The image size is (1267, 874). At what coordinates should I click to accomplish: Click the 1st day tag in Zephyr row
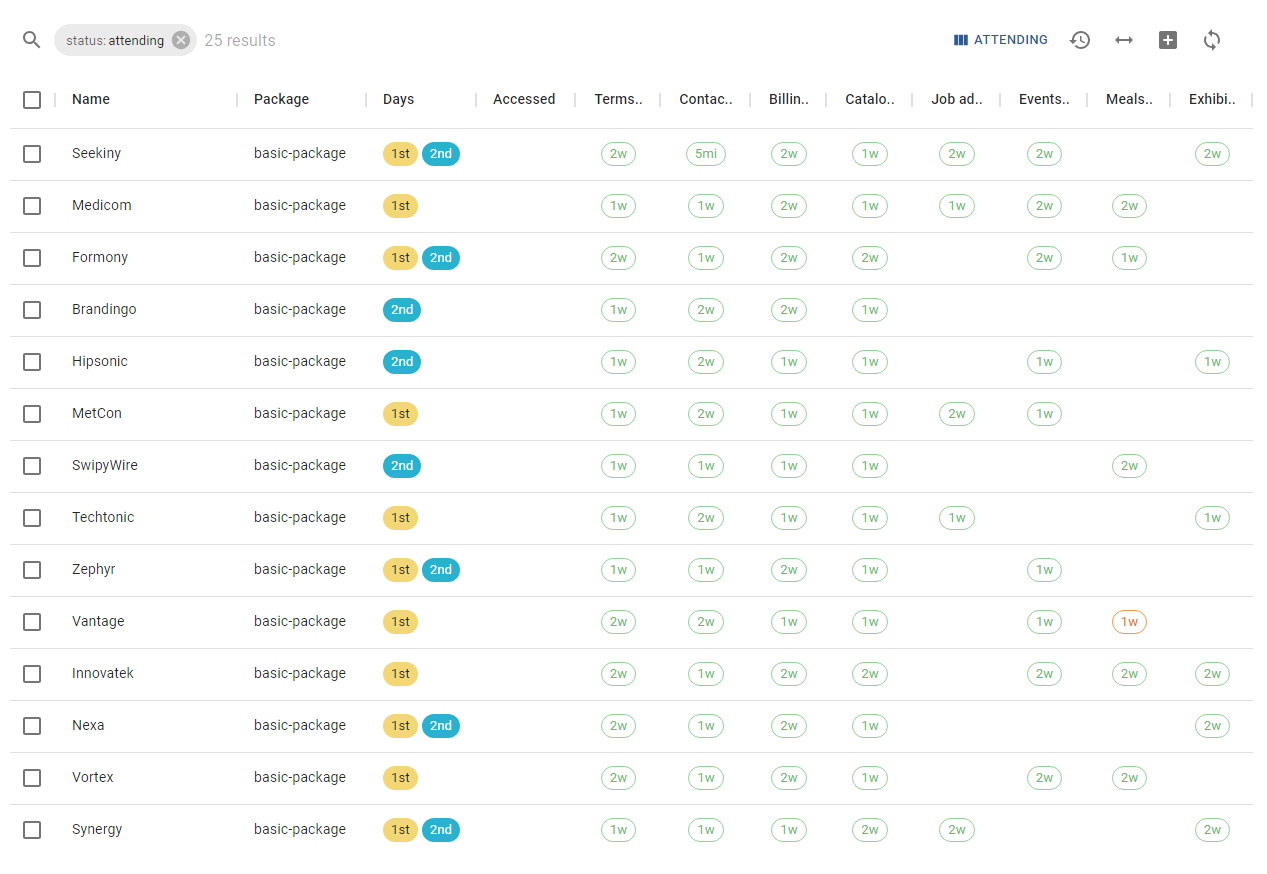click(x=400, y=570)
